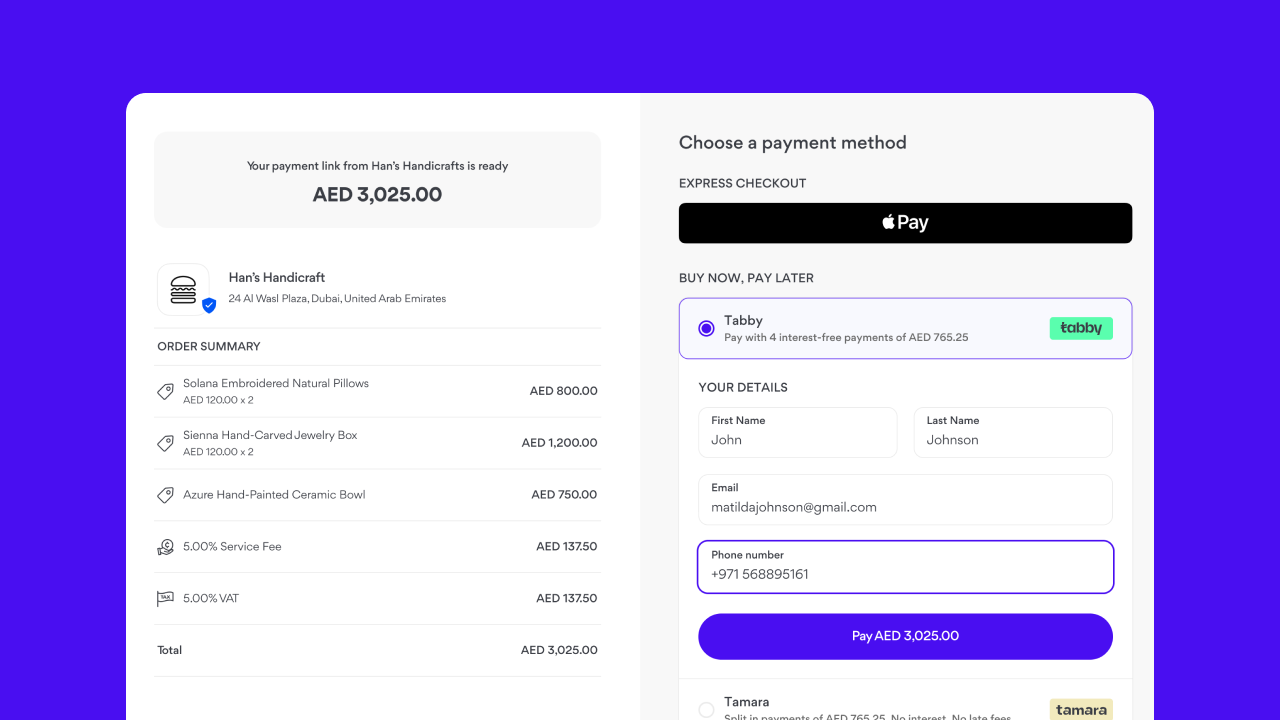Click the '5.00% Service Fee' label

(x=232, y=547)
